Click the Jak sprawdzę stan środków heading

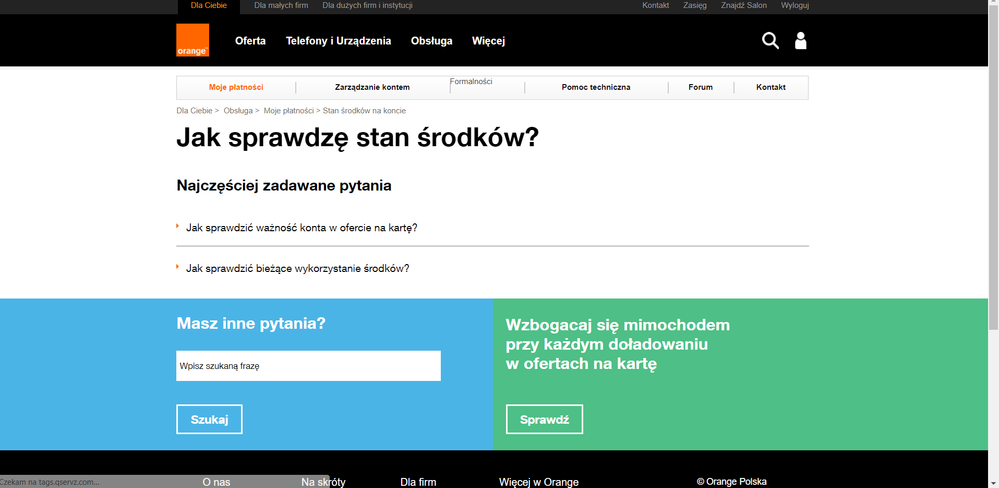357,139
